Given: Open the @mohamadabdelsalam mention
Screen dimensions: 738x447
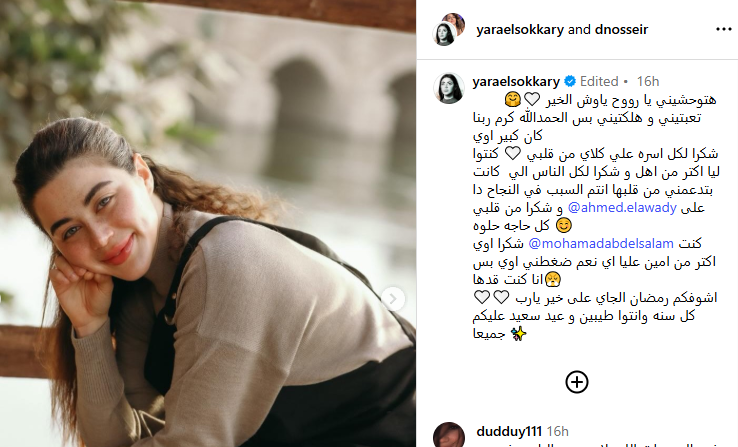Looking at the screenshot, I should 601,243.
